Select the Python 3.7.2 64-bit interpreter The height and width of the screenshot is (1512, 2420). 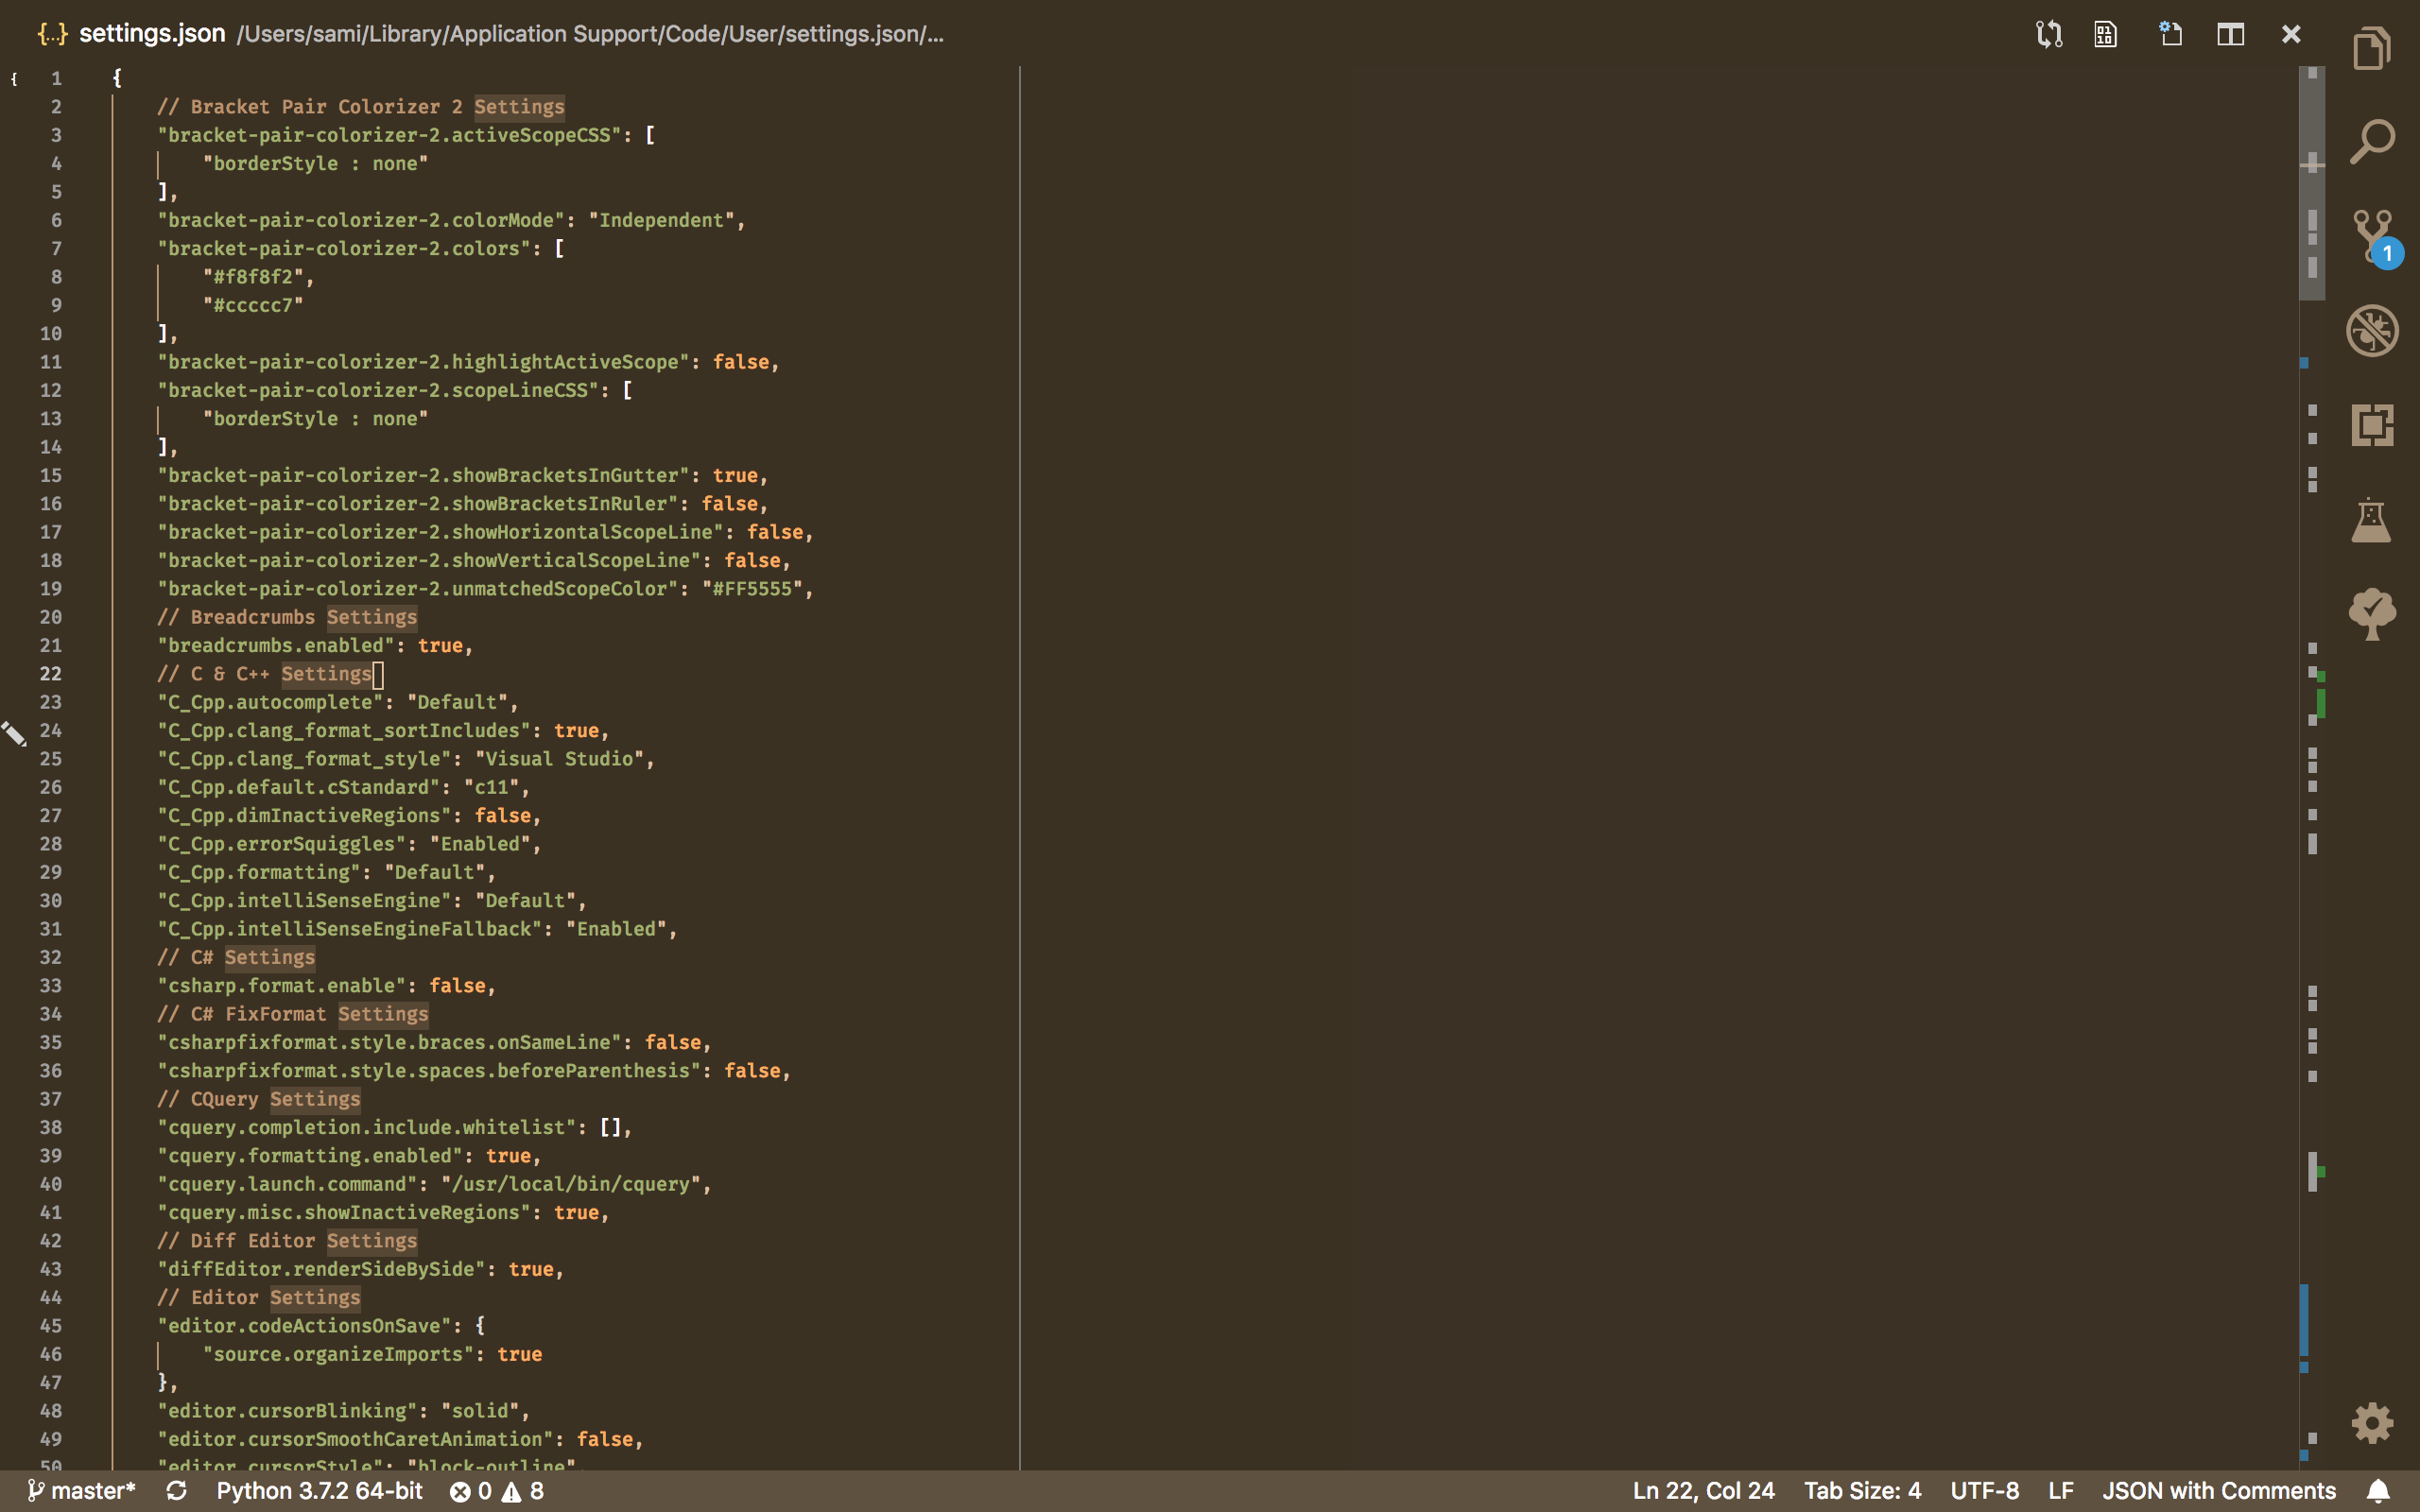pos(318,1490)
